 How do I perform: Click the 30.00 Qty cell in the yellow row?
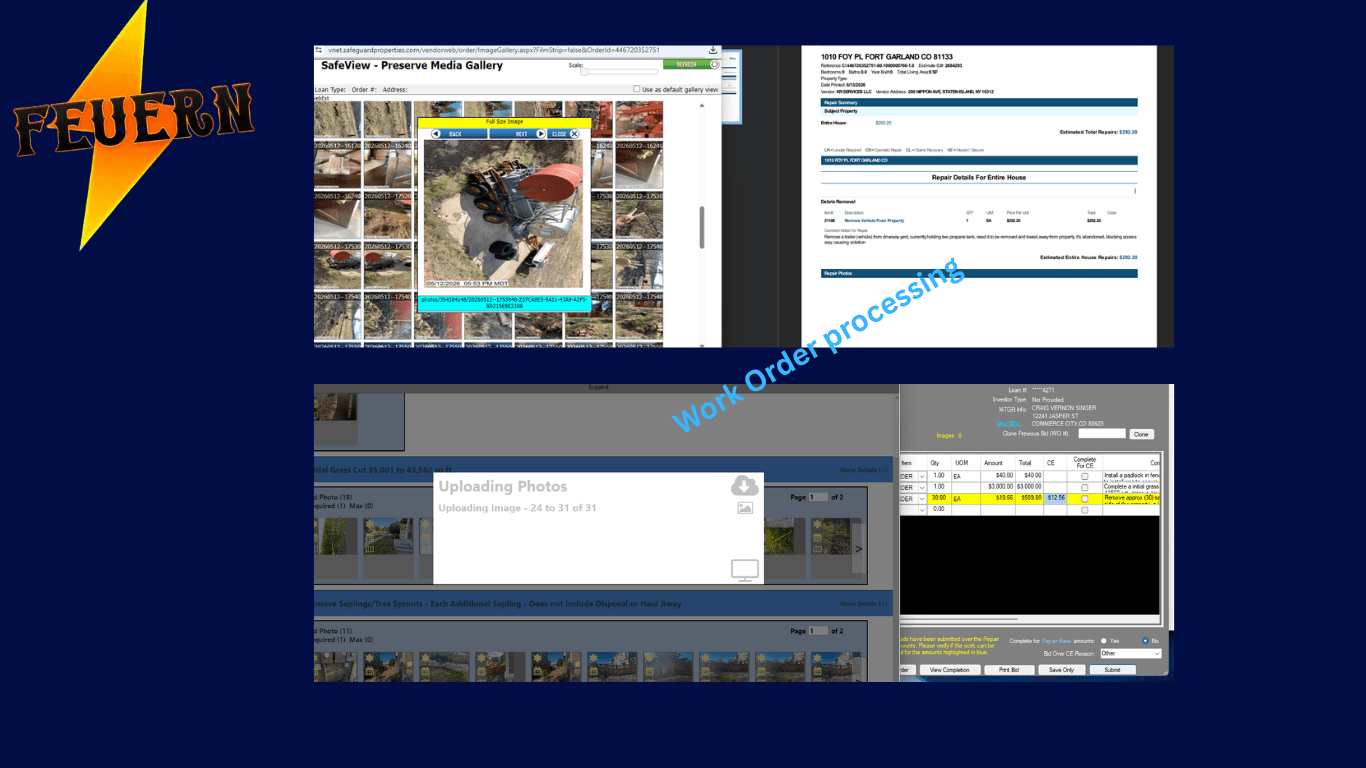click(938, 498)
